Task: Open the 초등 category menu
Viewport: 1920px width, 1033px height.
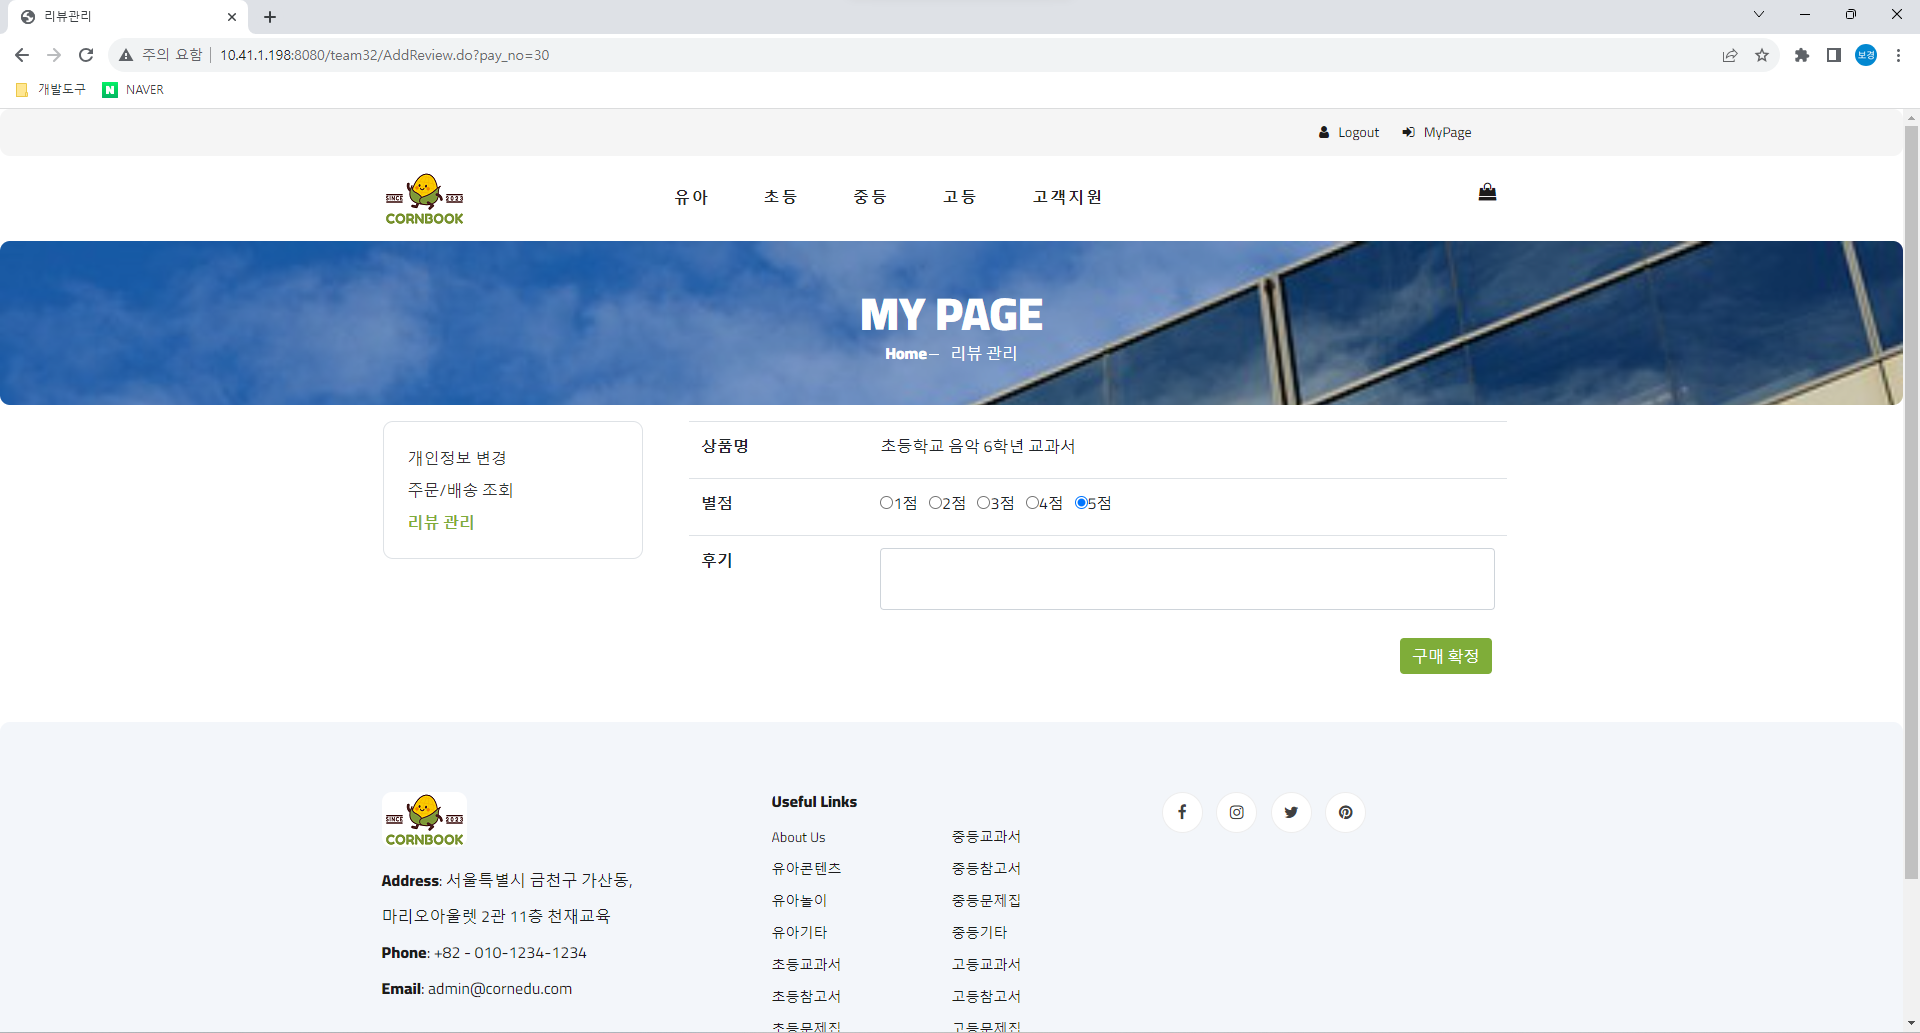Action: click(x=780, y=197)
